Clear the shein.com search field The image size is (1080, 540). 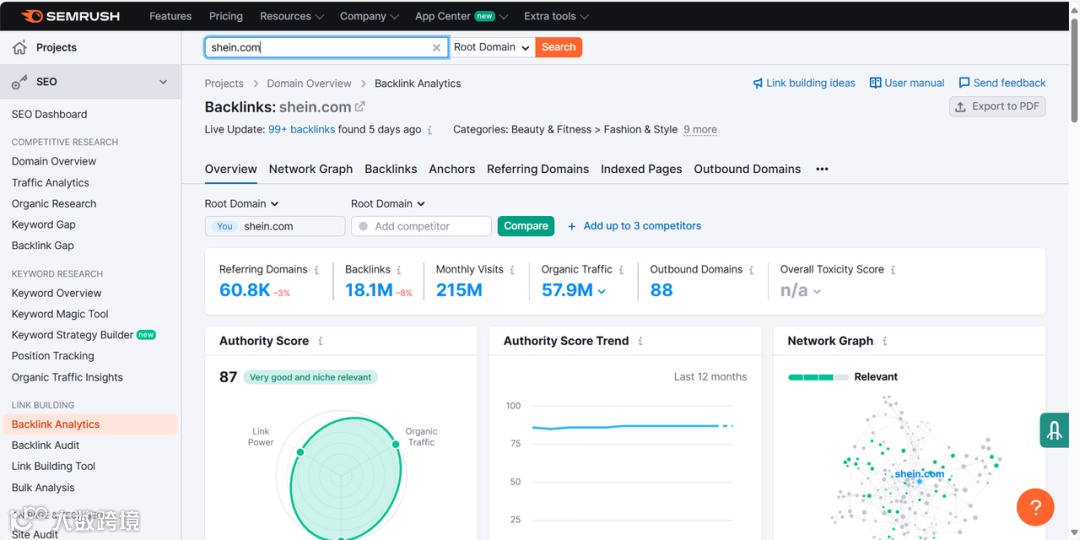coord(436,48)
